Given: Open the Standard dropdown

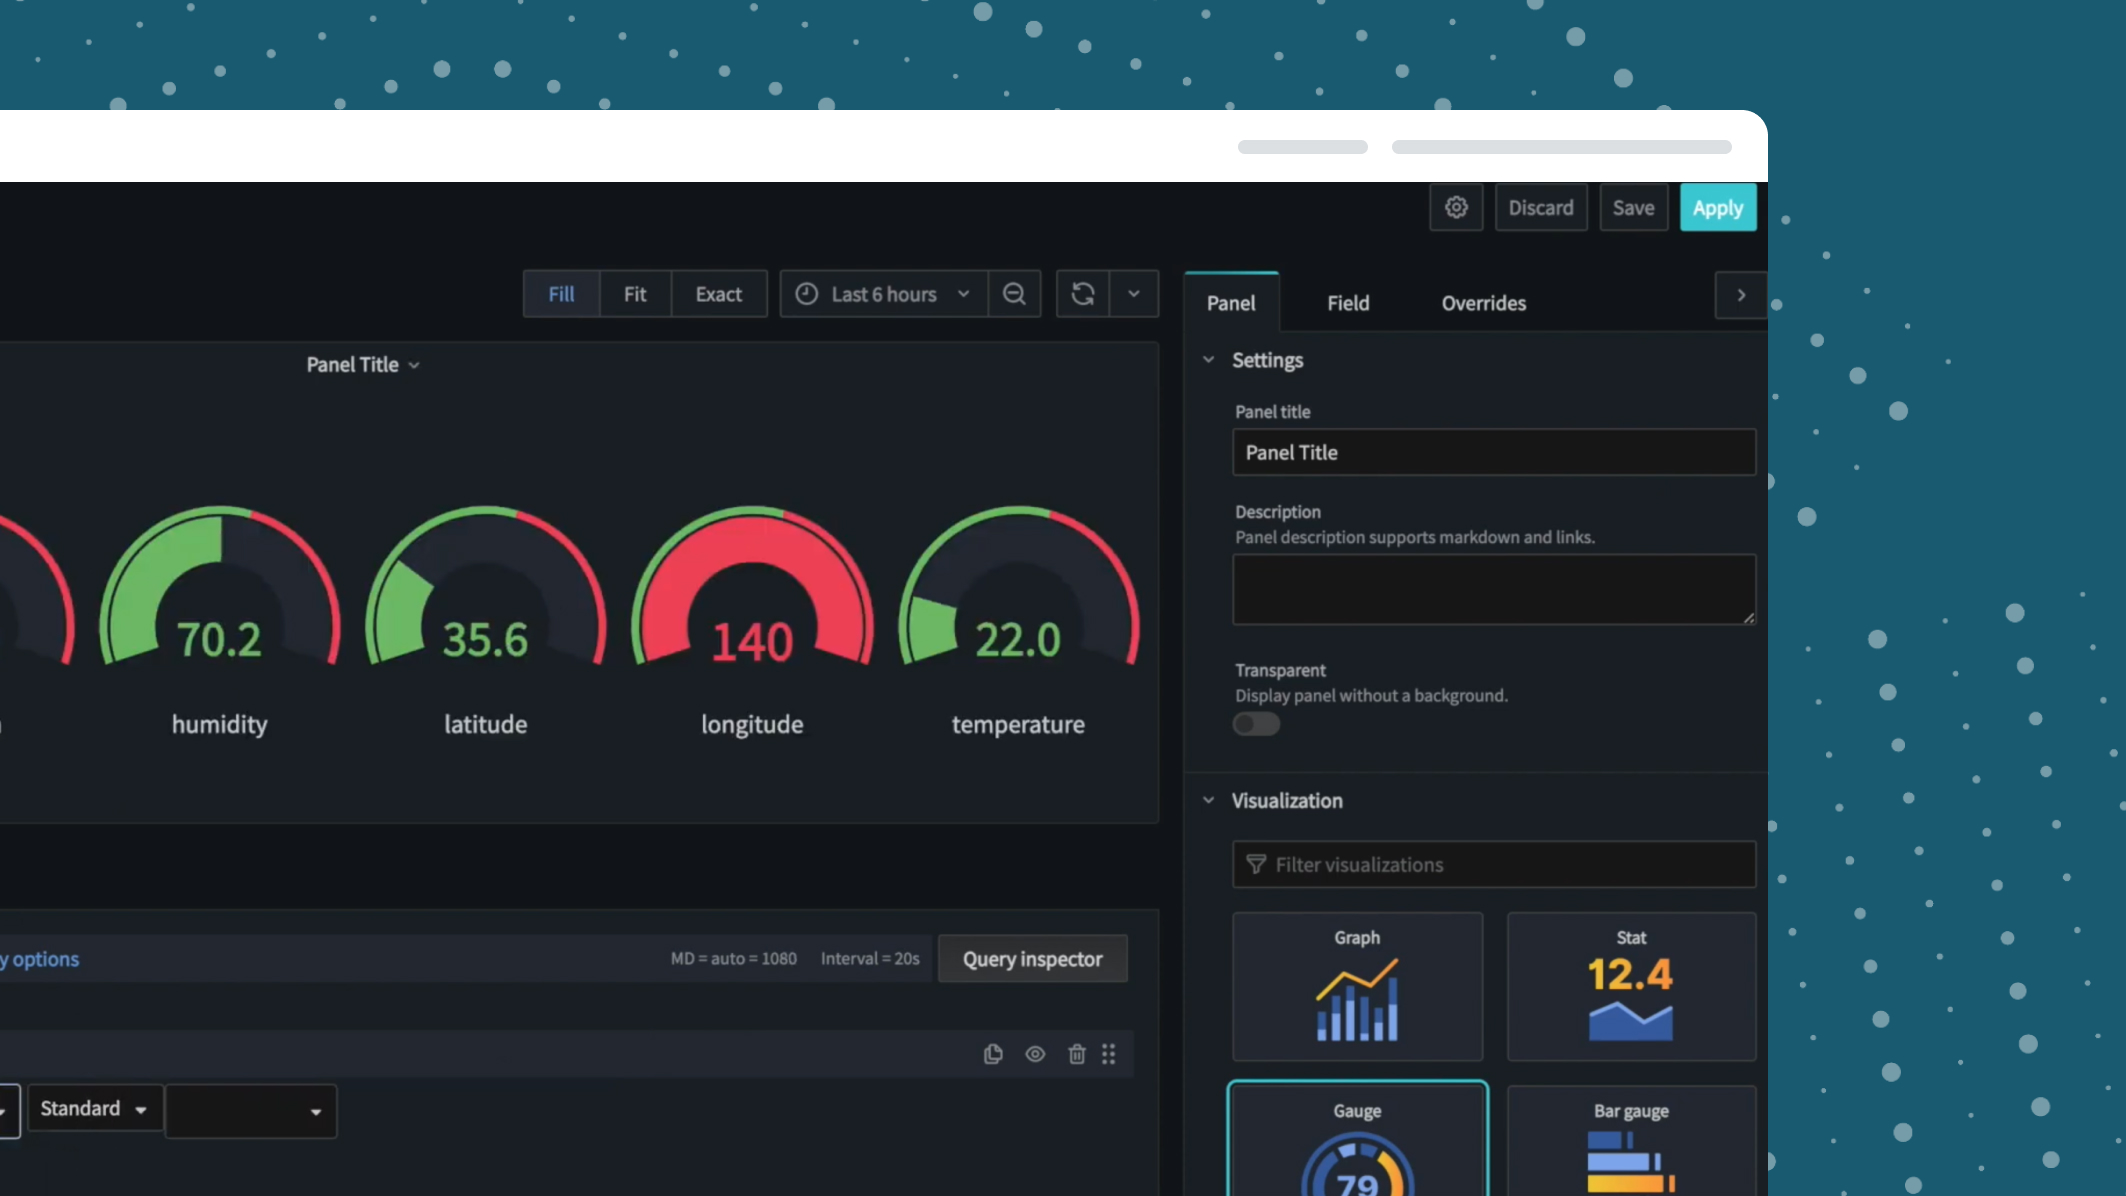Looking at the screenshot, I should [x=95, y=1109].
